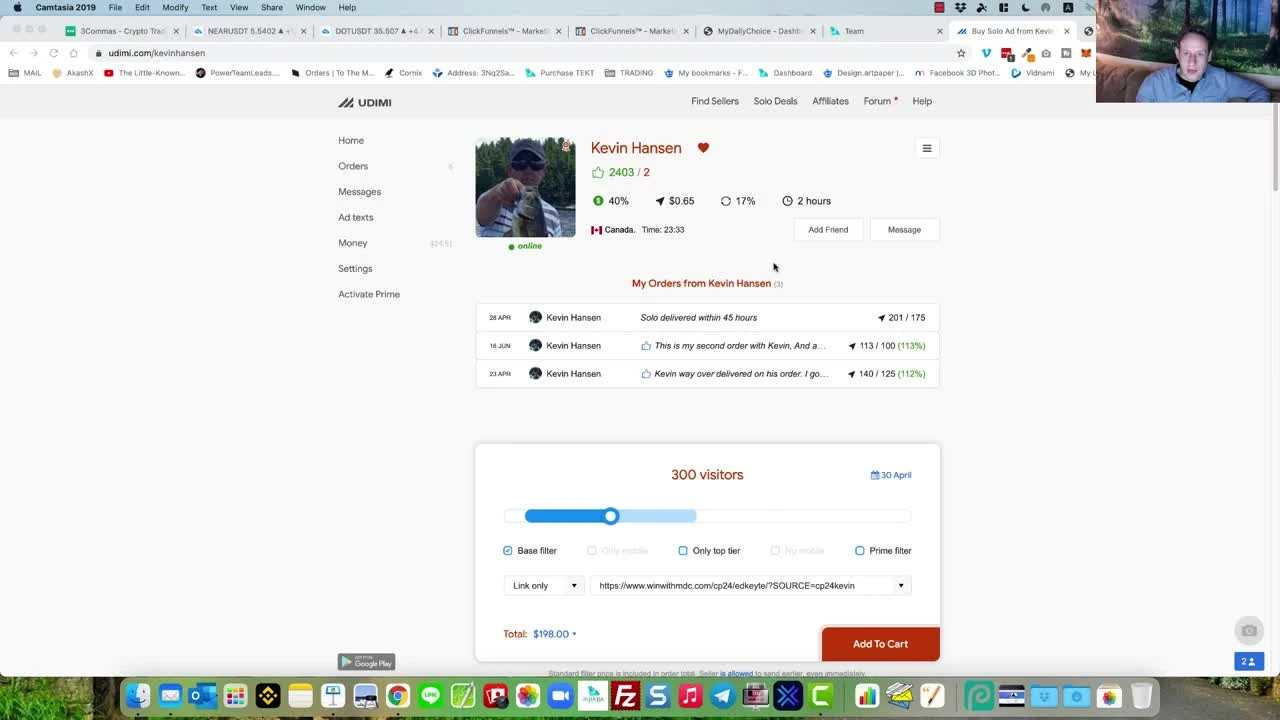Click the browser address bar showing udimi.com/kevinhansen

pos(520,53)
